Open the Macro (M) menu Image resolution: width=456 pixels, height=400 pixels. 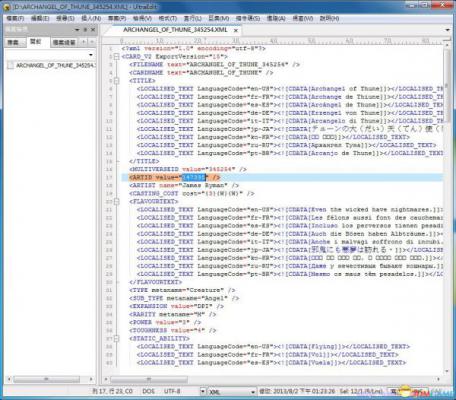click(219, 18)
